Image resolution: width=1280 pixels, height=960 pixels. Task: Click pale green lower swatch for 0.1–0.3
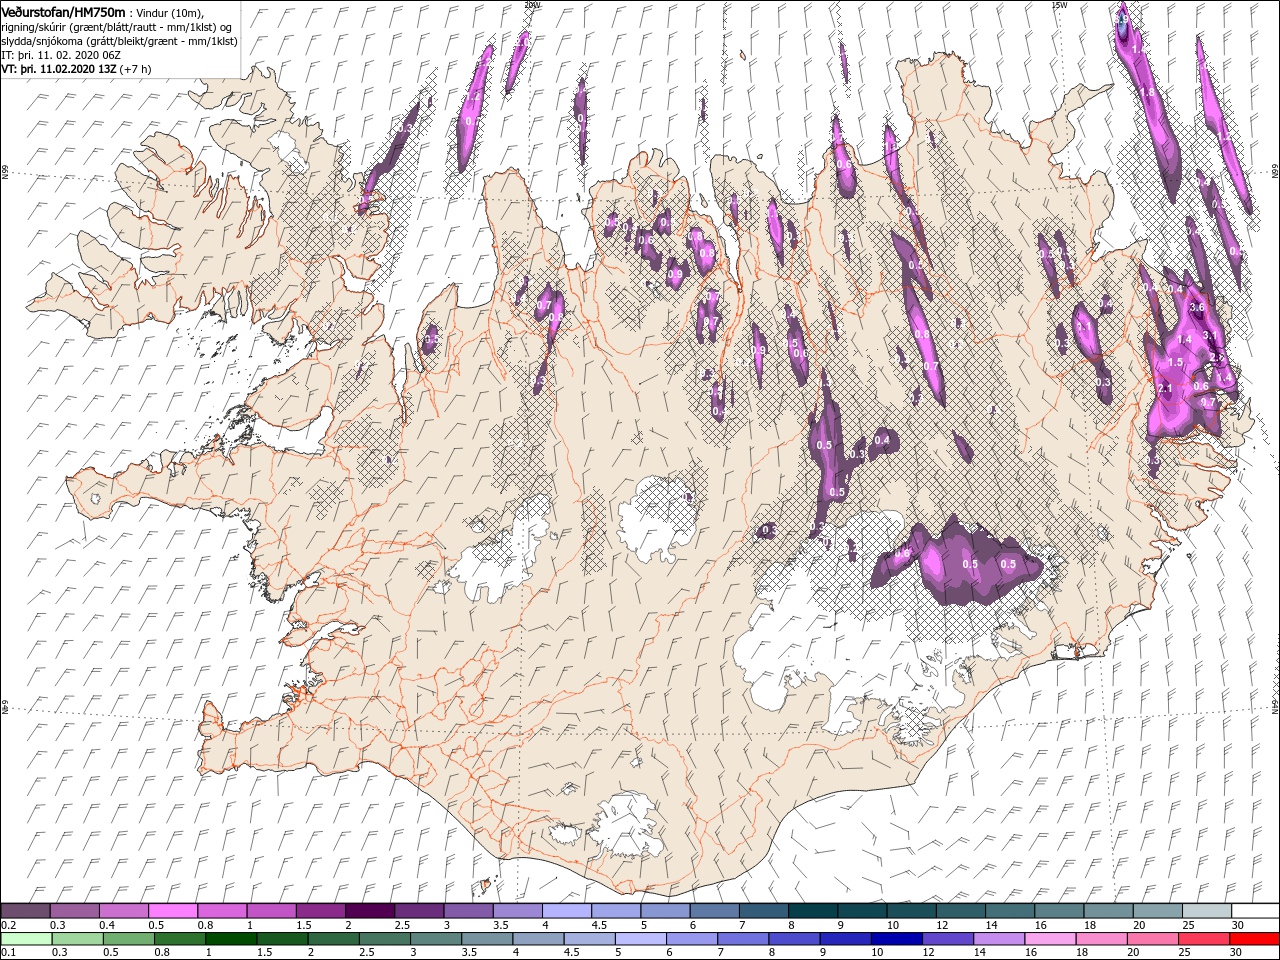point(26,939)
